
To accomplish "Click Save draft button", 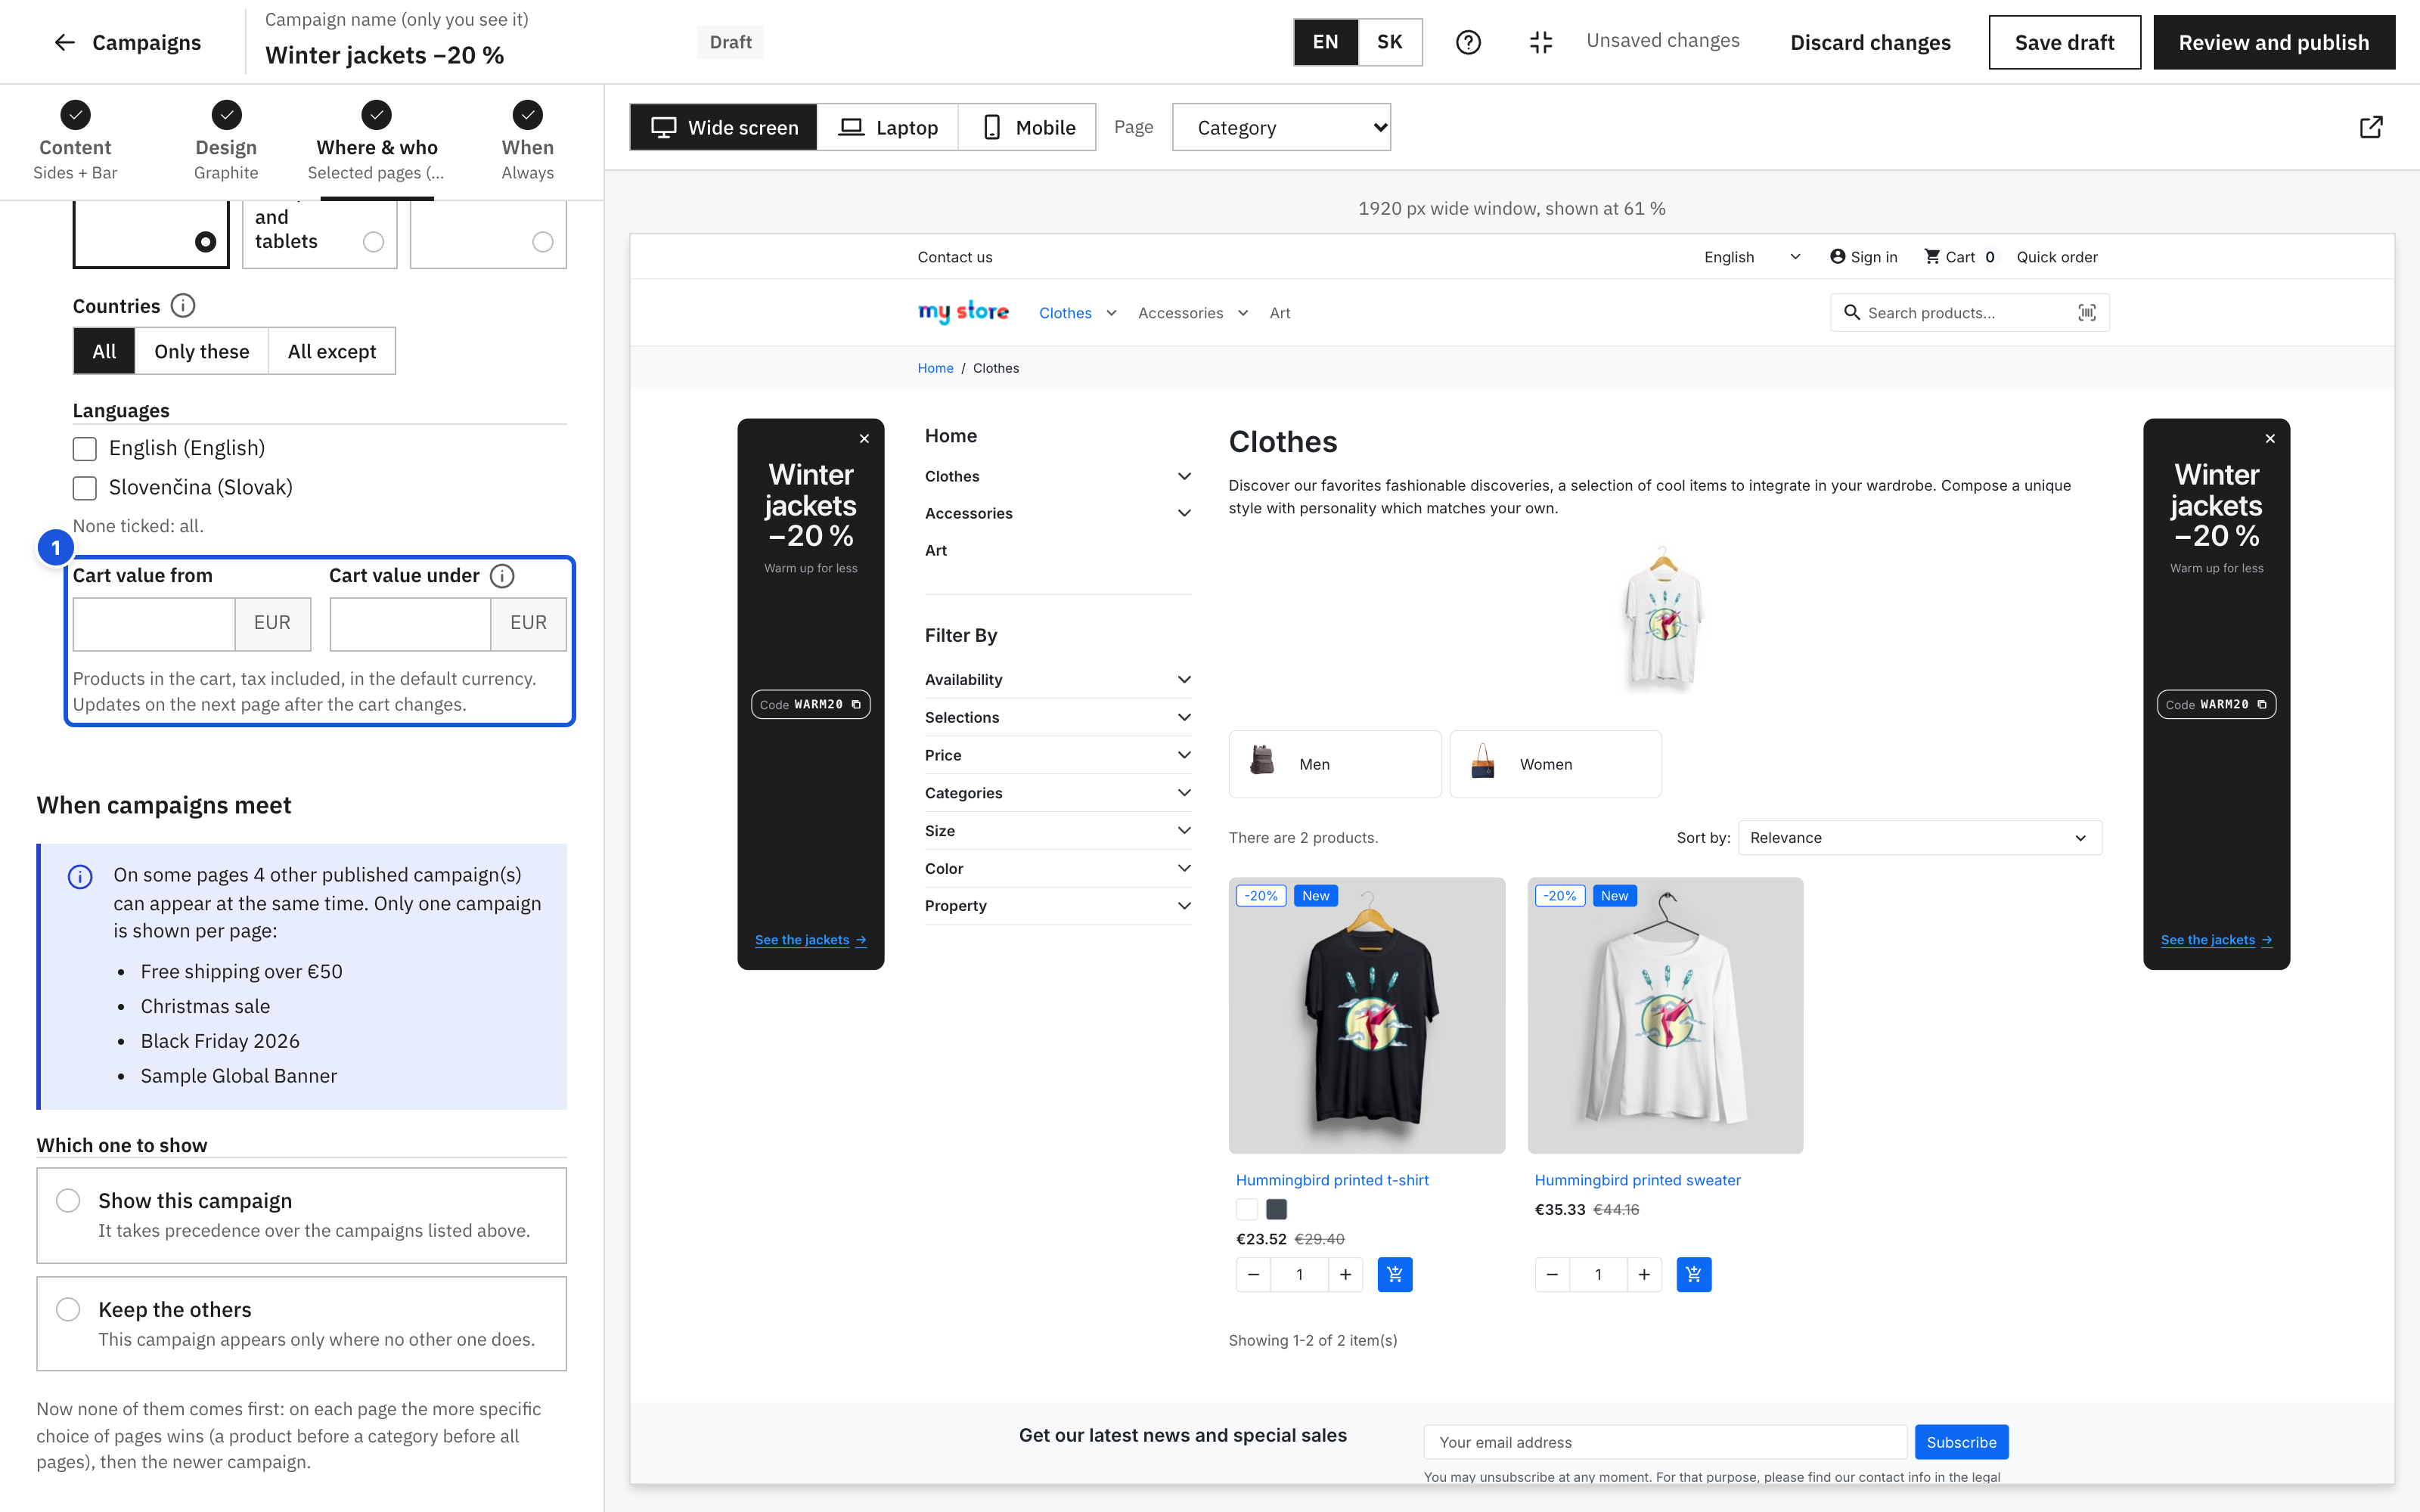I will click(2064, 42).
